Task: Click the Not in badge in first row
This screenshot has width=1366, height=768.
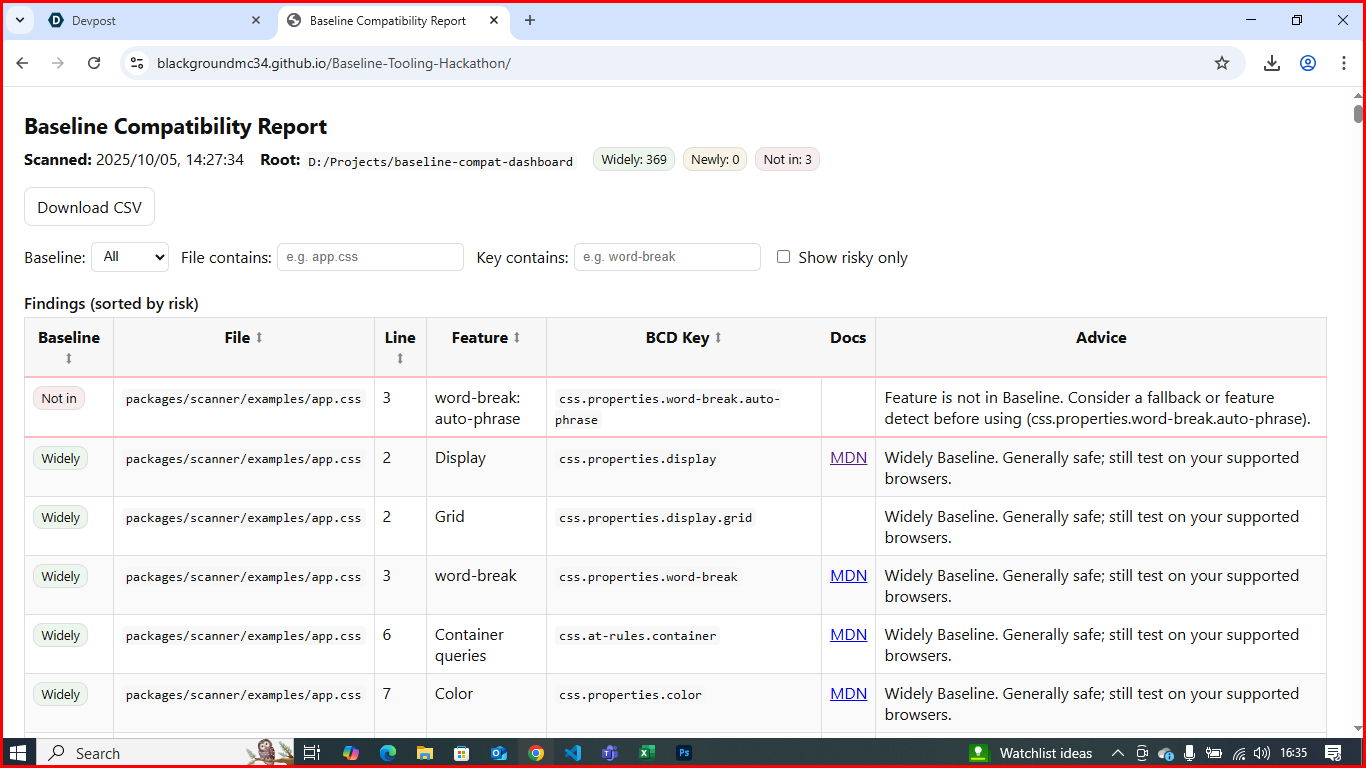Action: point(59,399)
